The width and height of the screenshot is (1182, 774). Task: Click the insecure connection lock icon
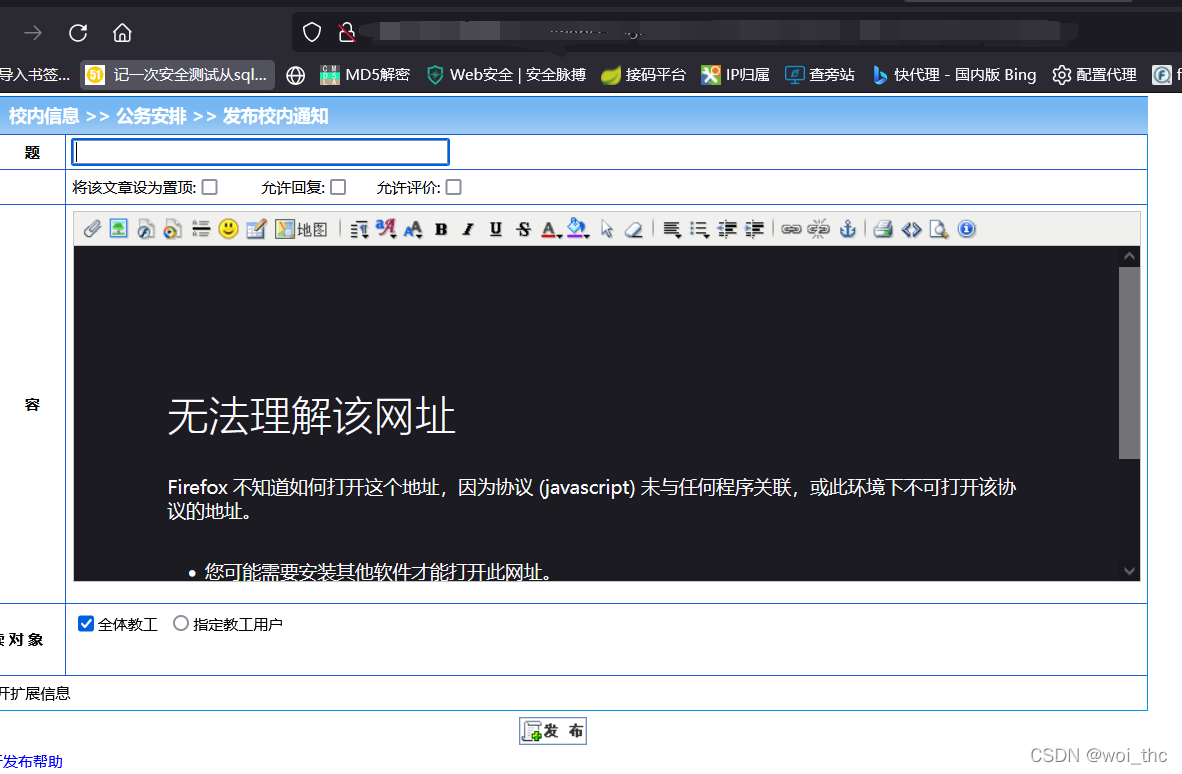pyautogui.click(x=347, y=32)
